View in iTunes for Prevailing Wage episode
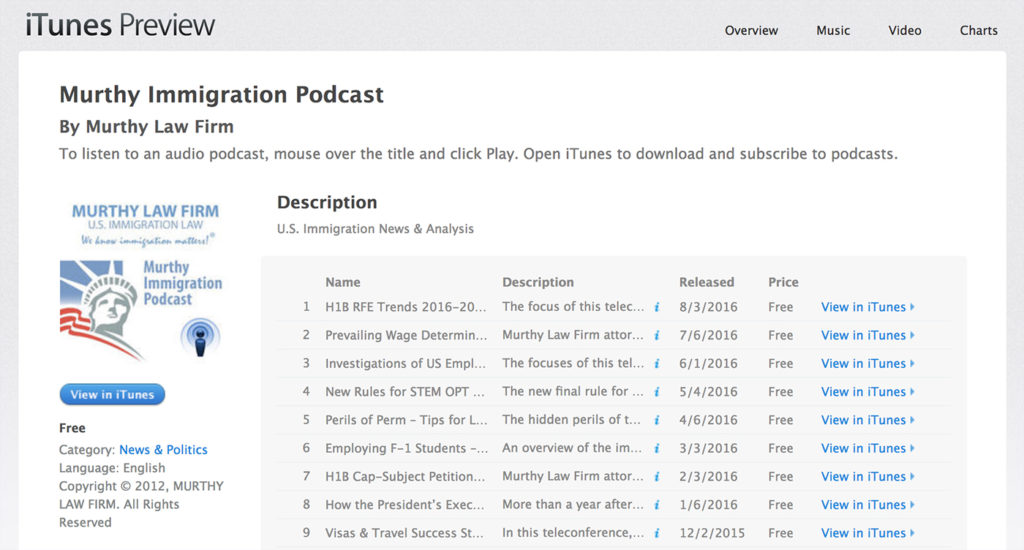1024x550 pixels. pos(867,335)
